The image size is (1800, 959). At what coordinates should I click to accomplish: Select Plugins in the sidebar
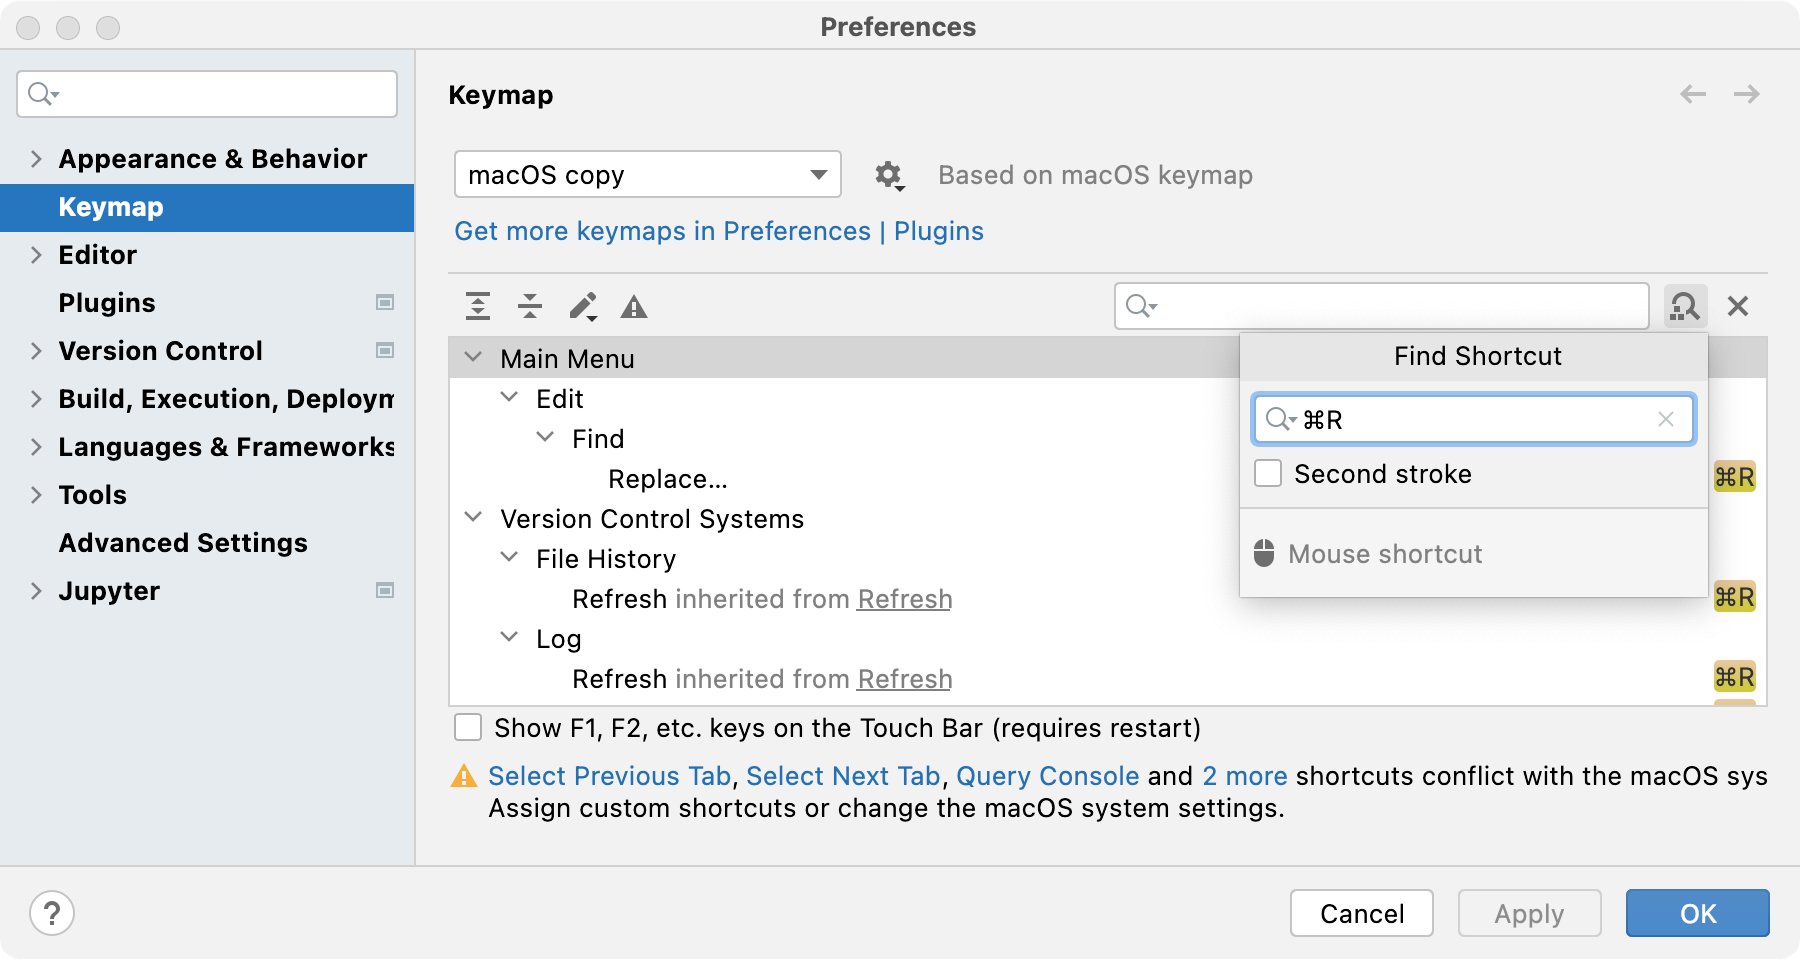[107, 303]
